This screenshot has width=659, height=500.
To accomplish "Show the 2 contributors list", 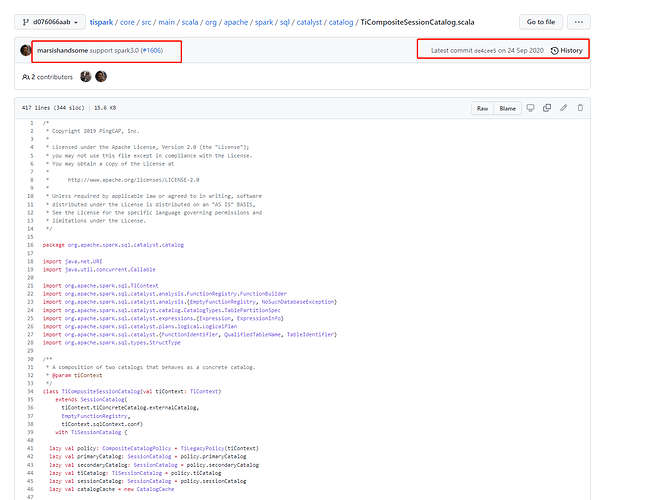I will point(47,77).
